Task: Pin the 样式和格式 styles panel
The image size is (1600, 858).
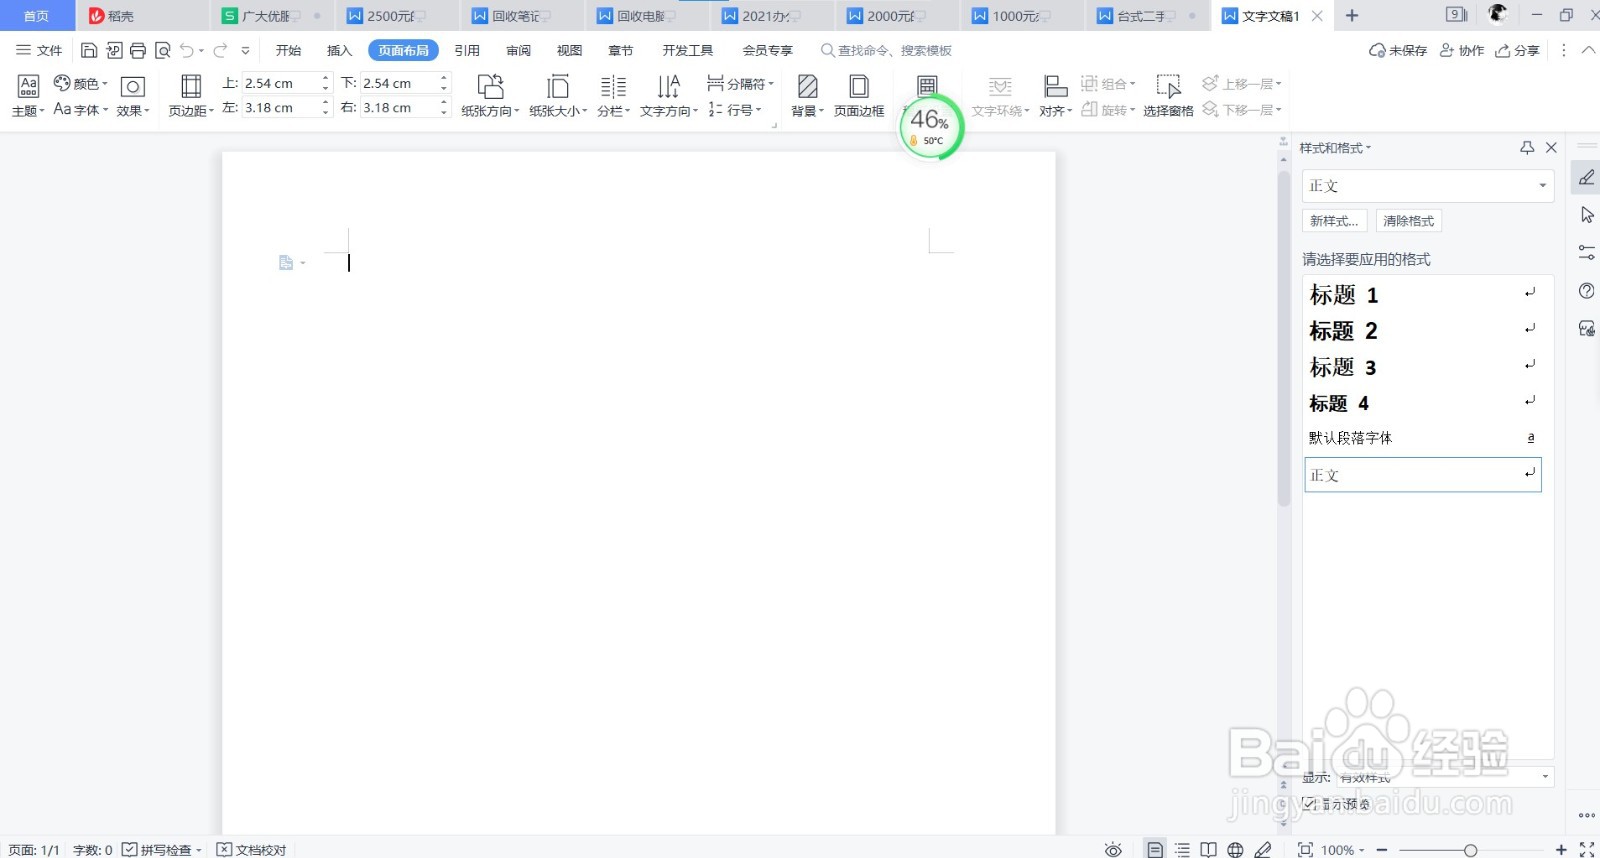Action: pos(1527,148)
